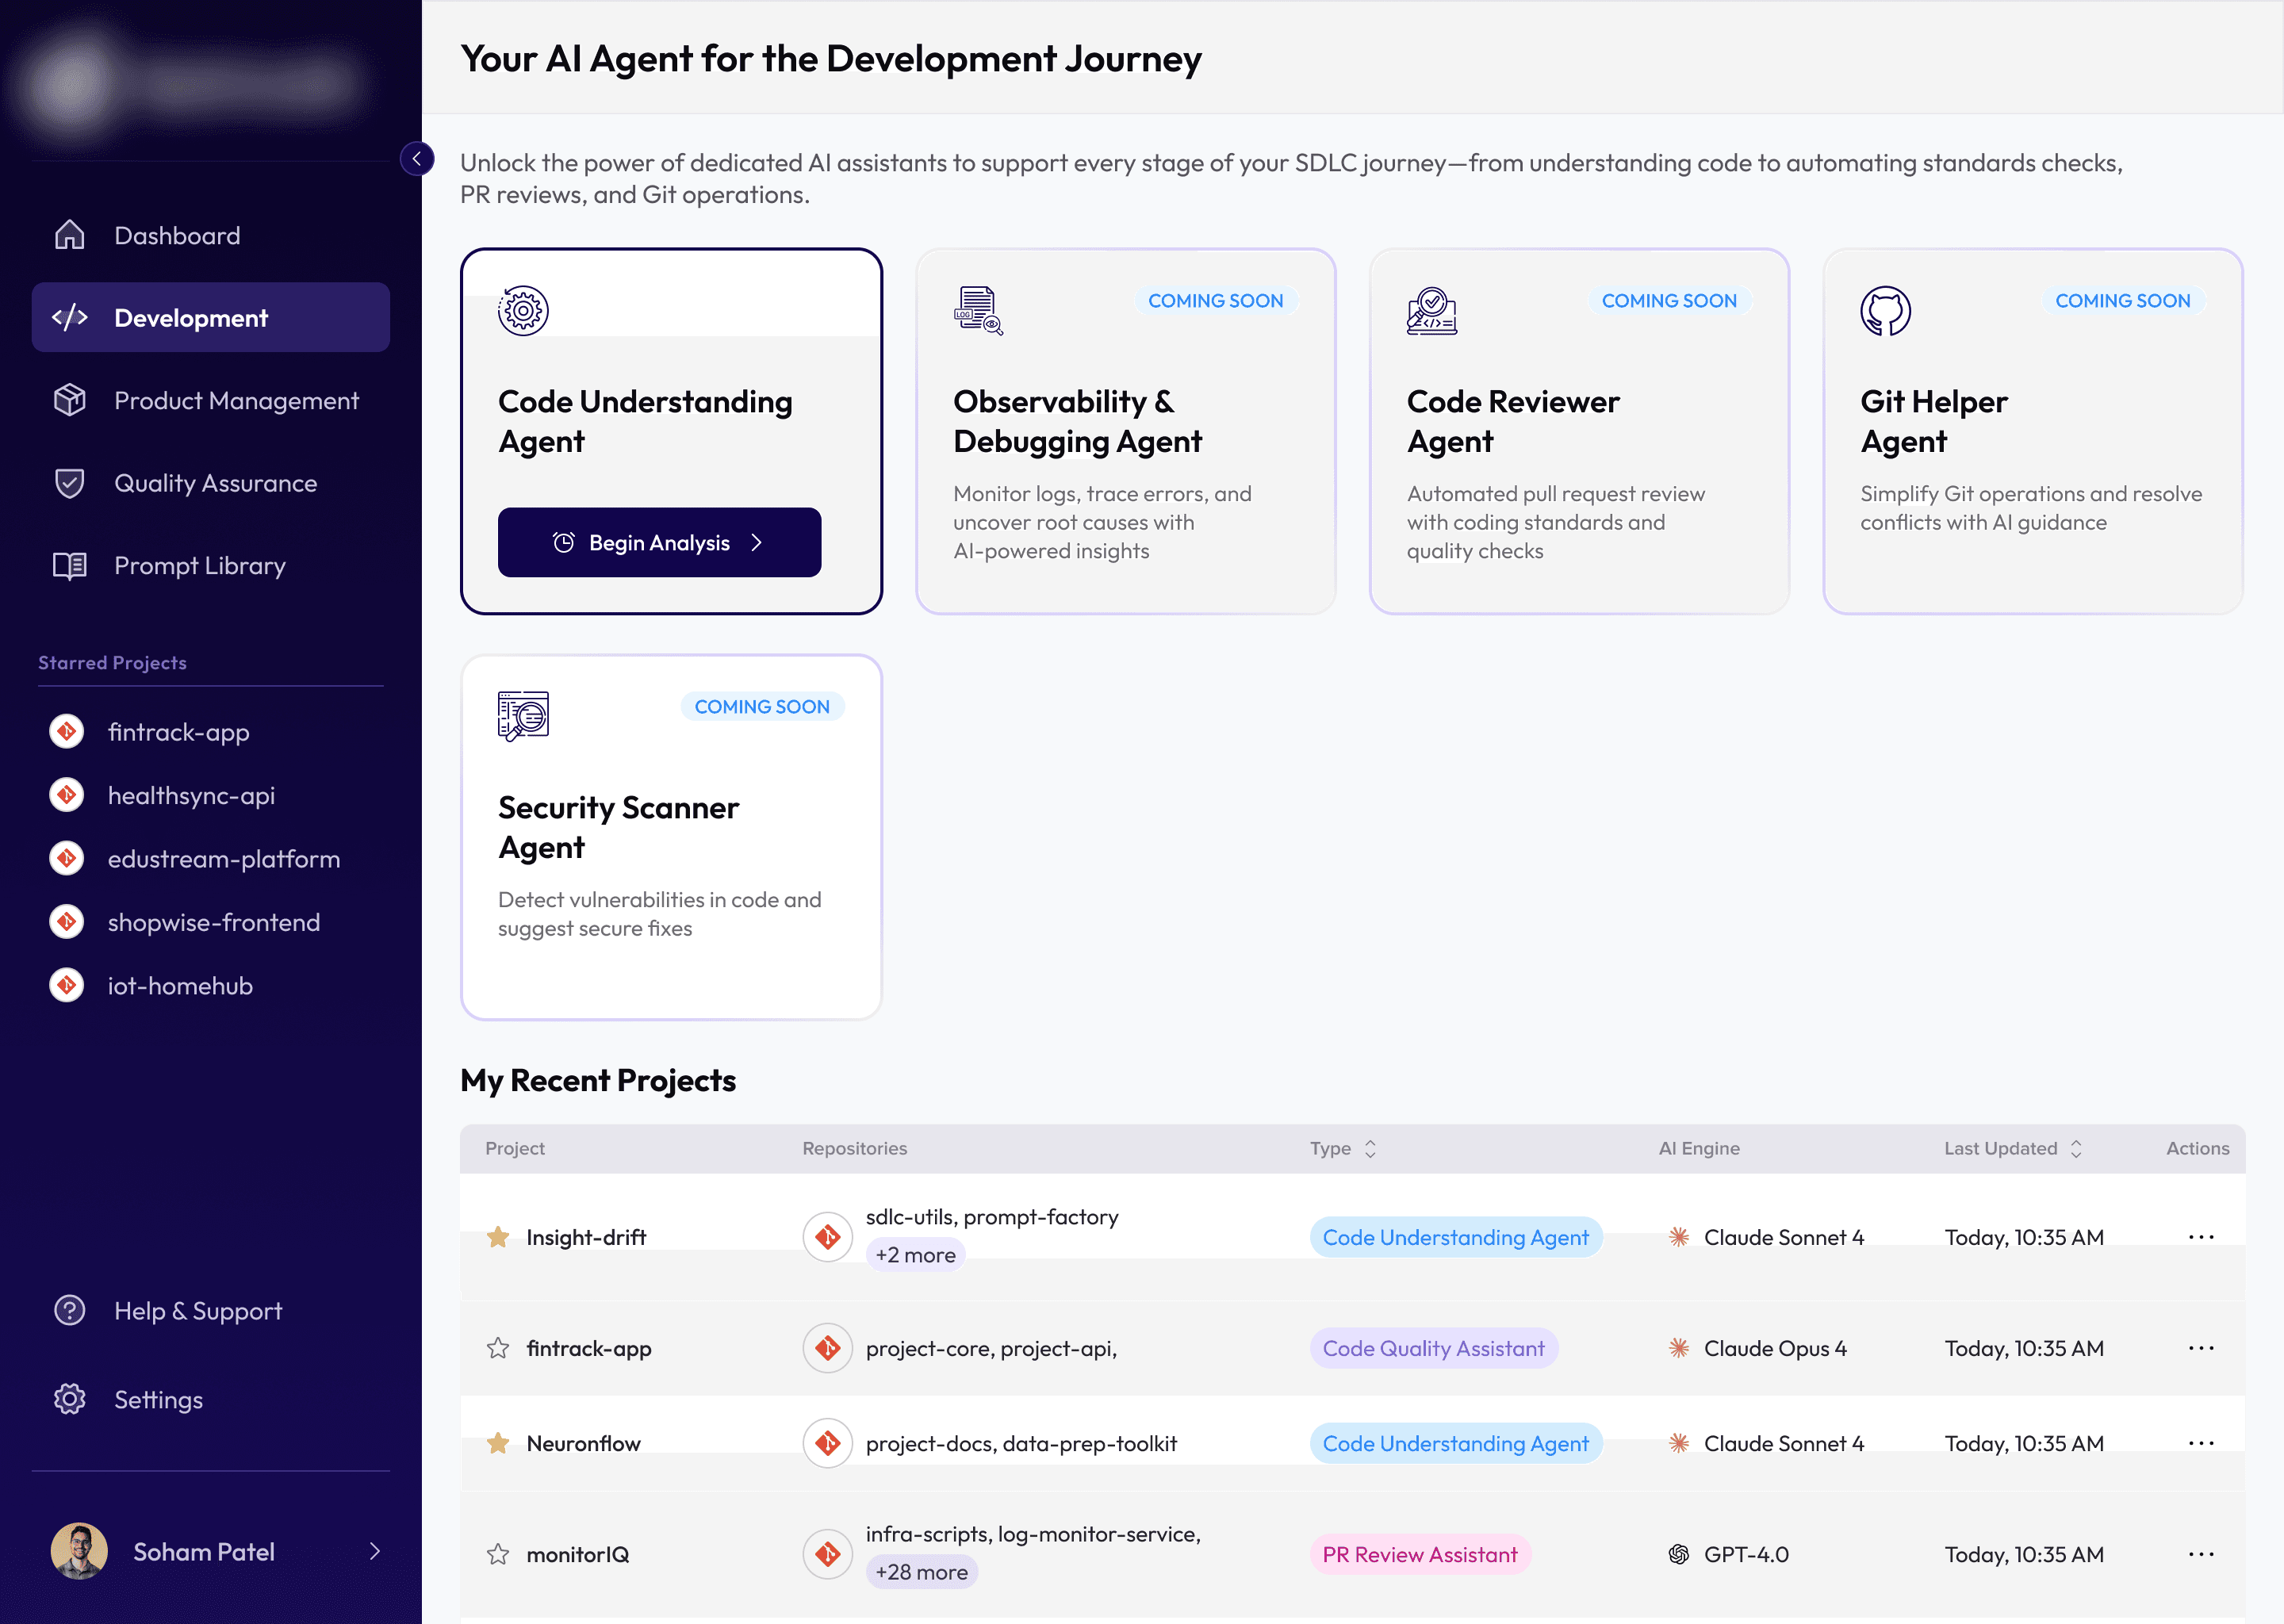Click the Code Understanding Agent gear icon

coord(523,311)
